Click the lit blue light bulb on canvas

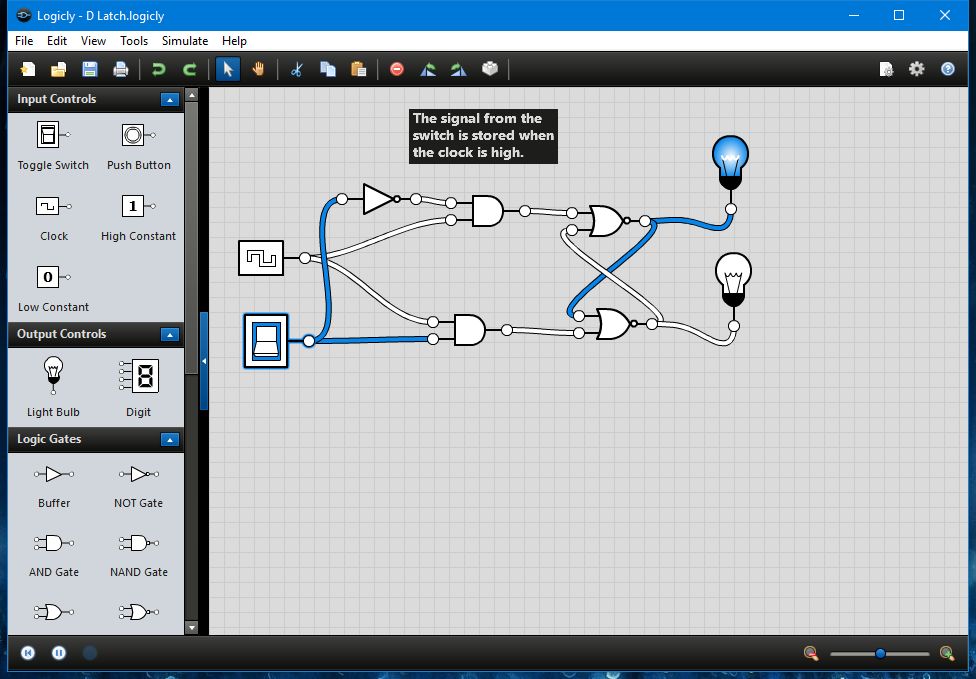point(730,162)
